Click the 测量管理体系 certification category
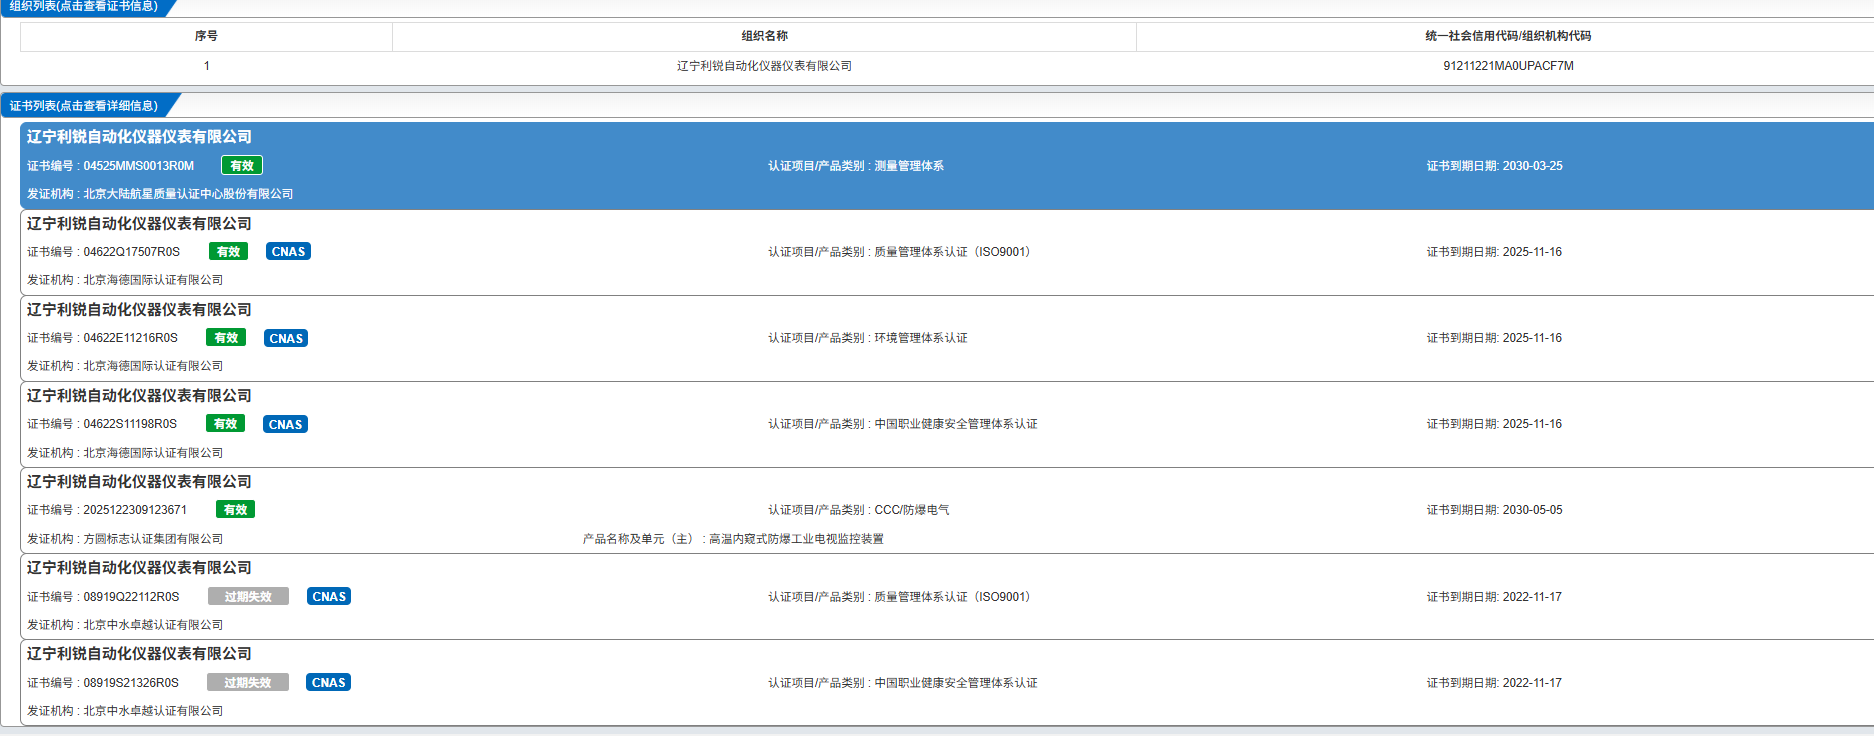 point(909,166)
